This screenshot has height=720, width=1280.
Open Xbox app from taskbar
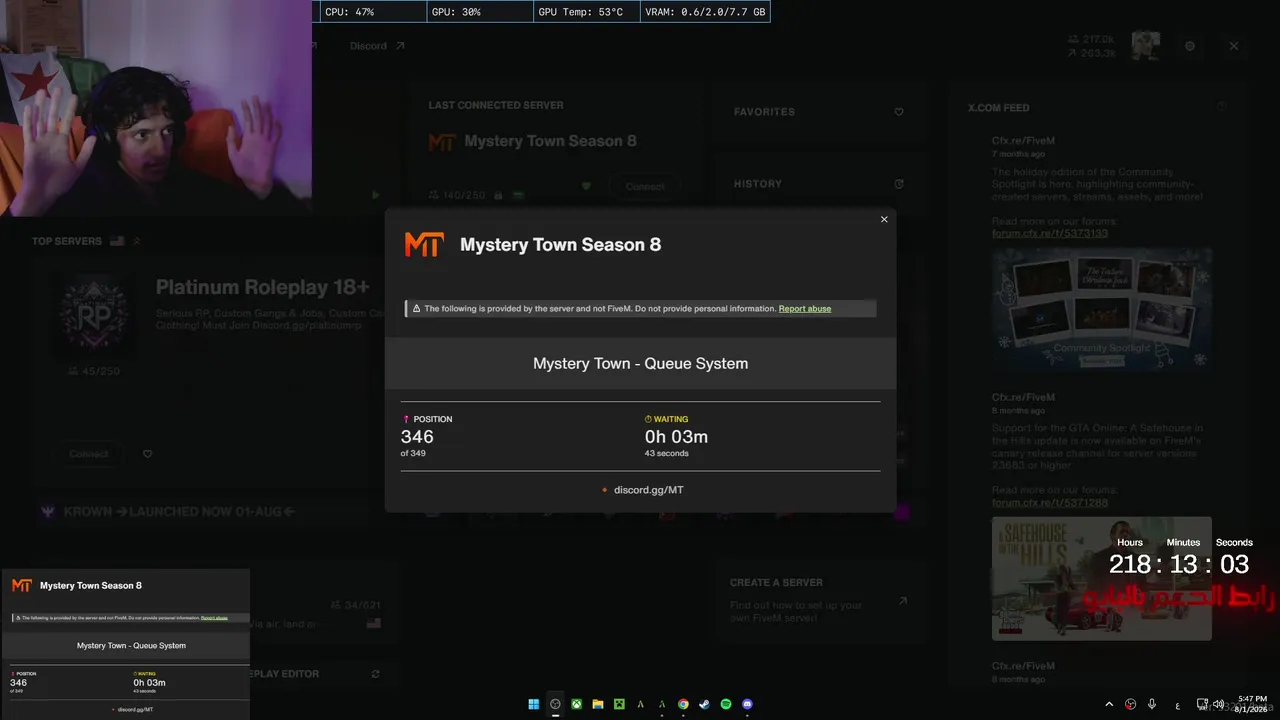pos(577,704)
